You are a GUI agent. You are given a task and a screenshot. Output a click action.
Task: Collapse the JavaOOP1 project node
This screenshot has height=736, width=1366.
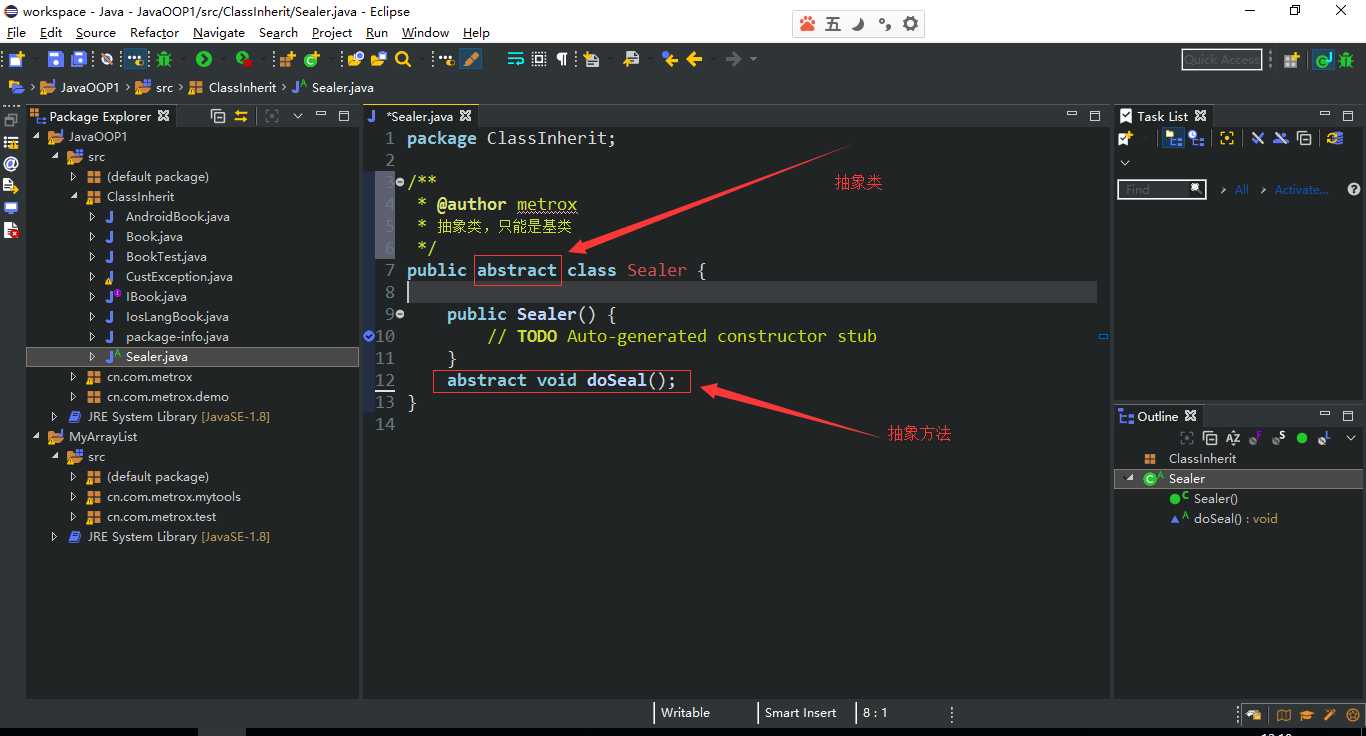(x=37, y=137)
